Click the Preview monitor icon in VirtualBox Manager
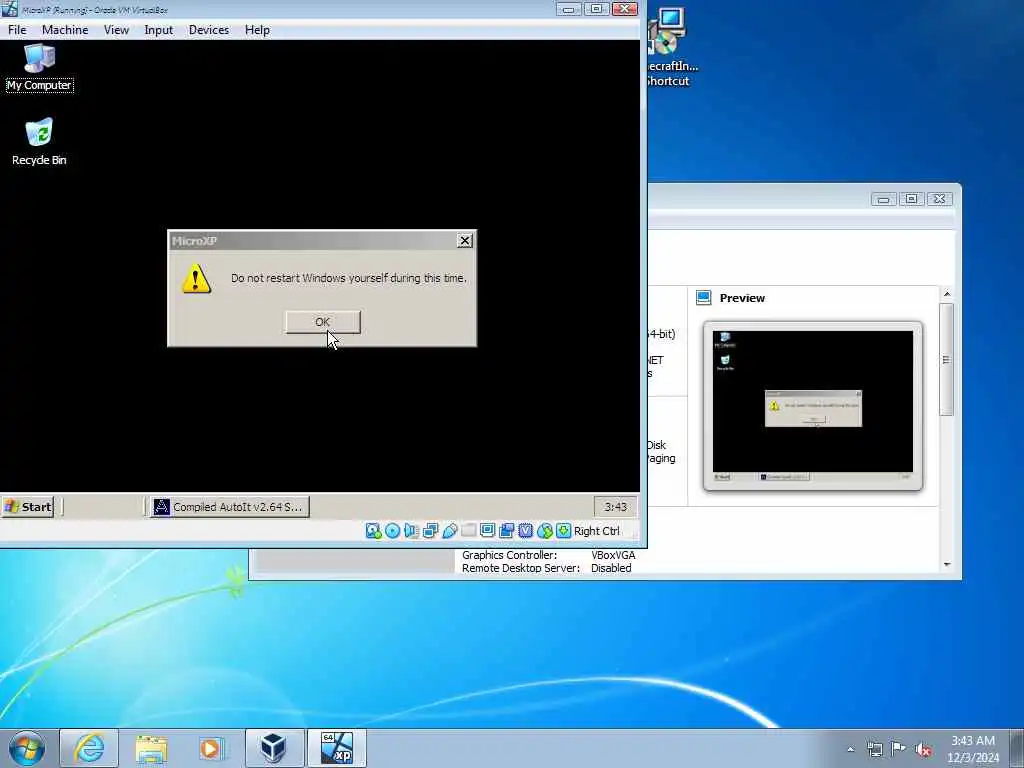The width and height of the screenshot is (1024, 768). coord(703,298)
